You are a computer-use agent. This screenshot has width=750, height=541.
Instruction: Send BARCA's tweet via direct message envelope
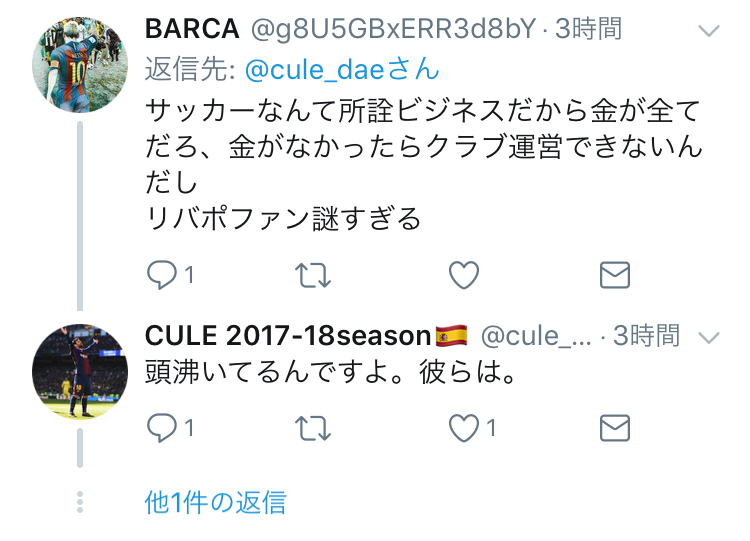(615, 275)
